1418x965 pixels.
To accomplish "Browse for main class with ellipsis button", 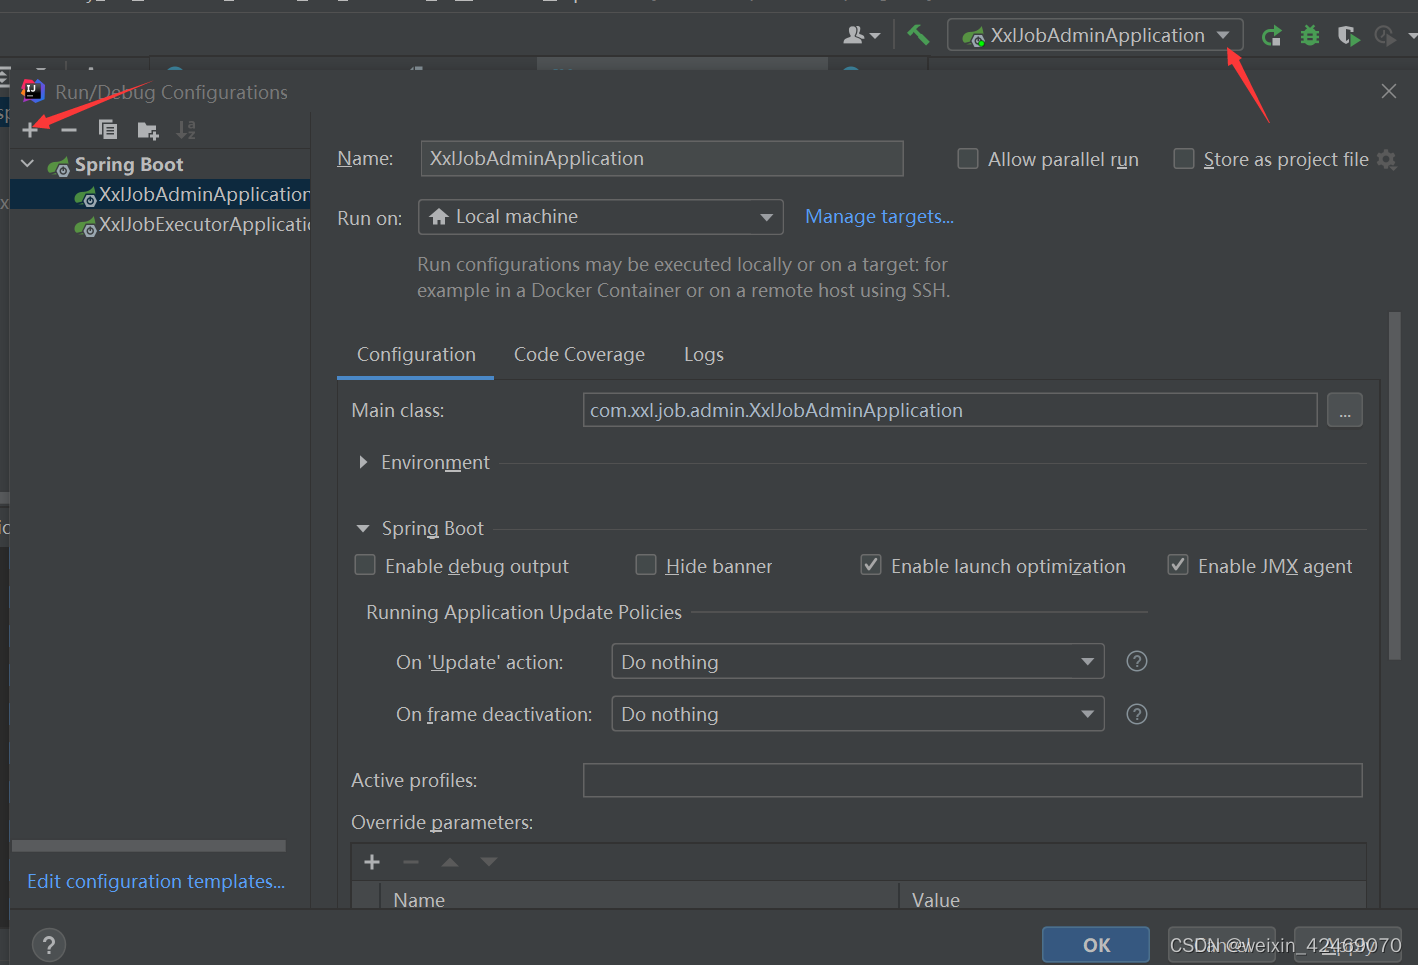I will pyautogui.click(x=1345, y=410).
